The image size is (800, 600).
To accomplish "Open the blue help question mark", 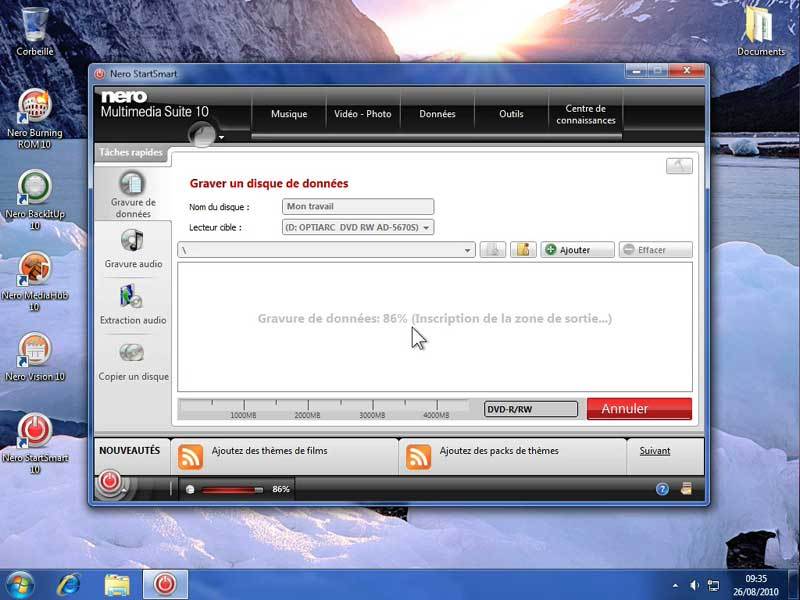I will [662, 489].
